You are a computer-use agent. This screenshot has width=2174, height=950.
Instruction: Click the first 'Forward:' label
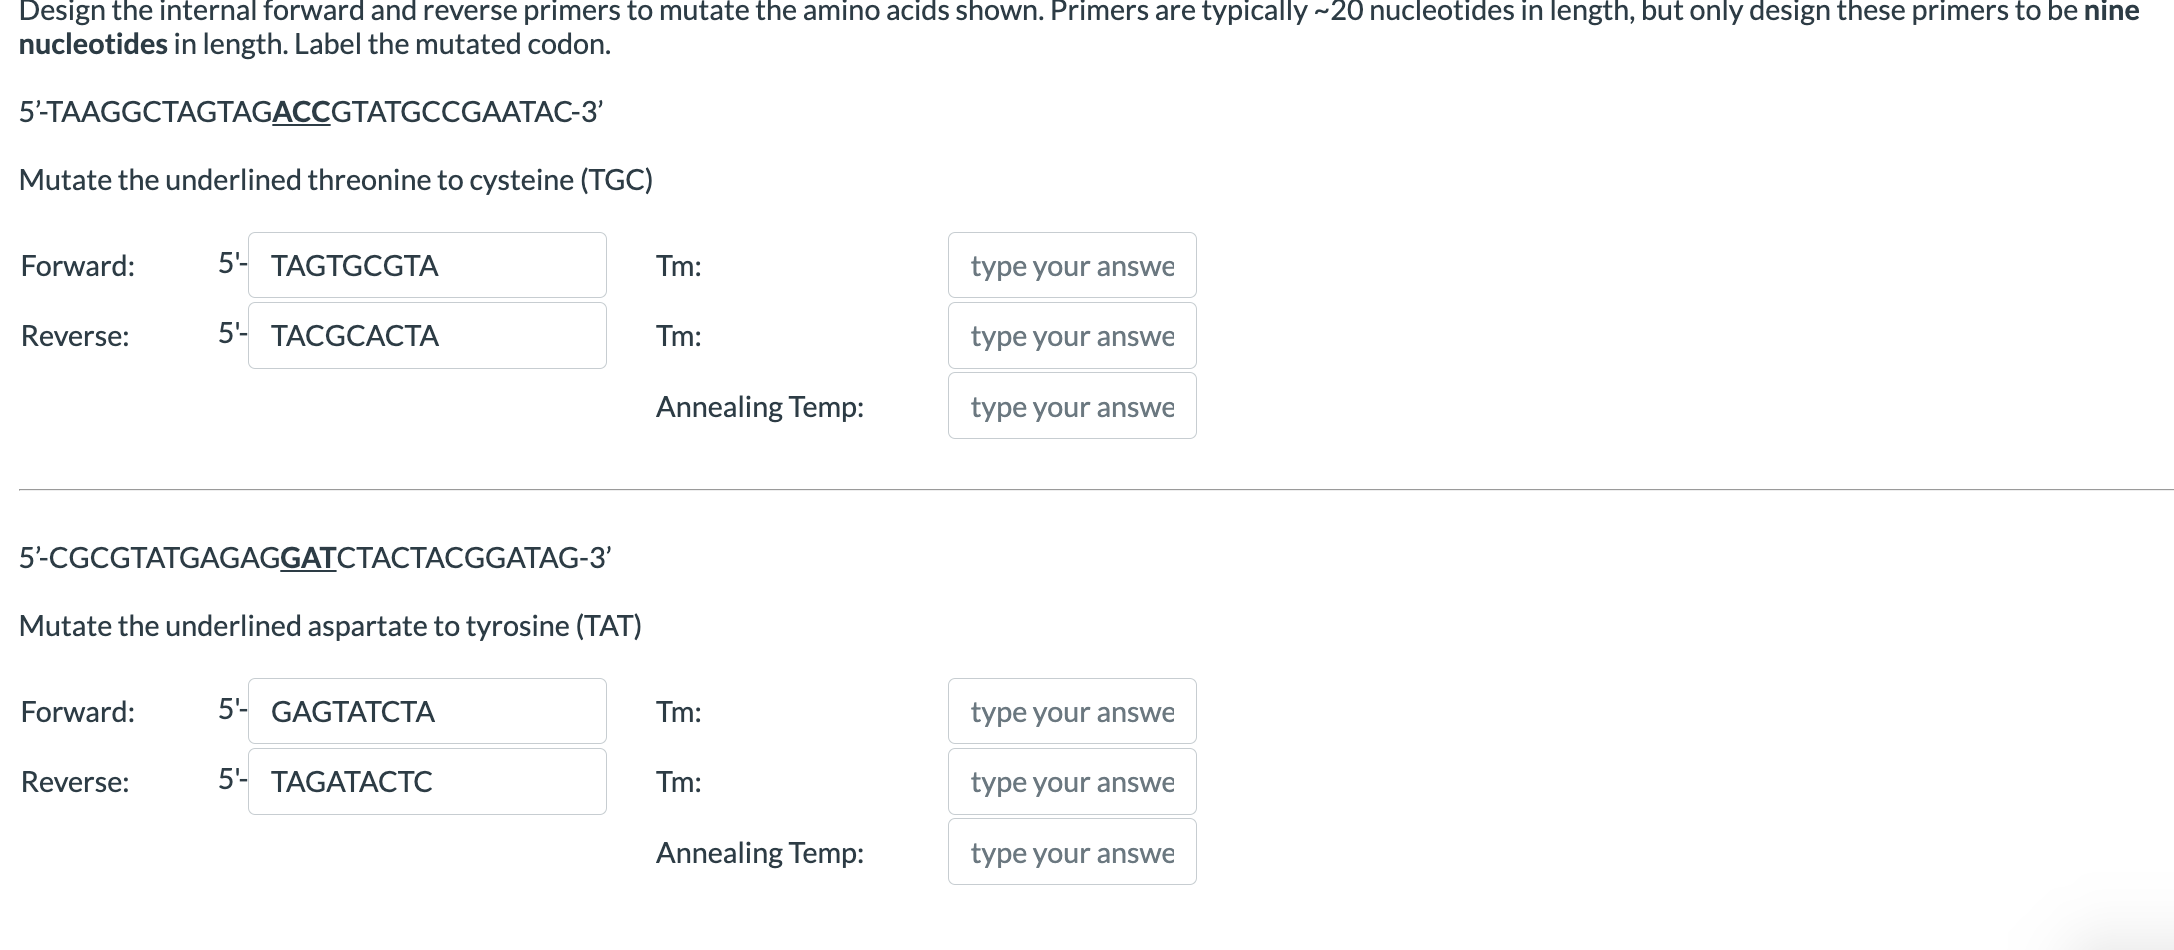click(77, 266)
